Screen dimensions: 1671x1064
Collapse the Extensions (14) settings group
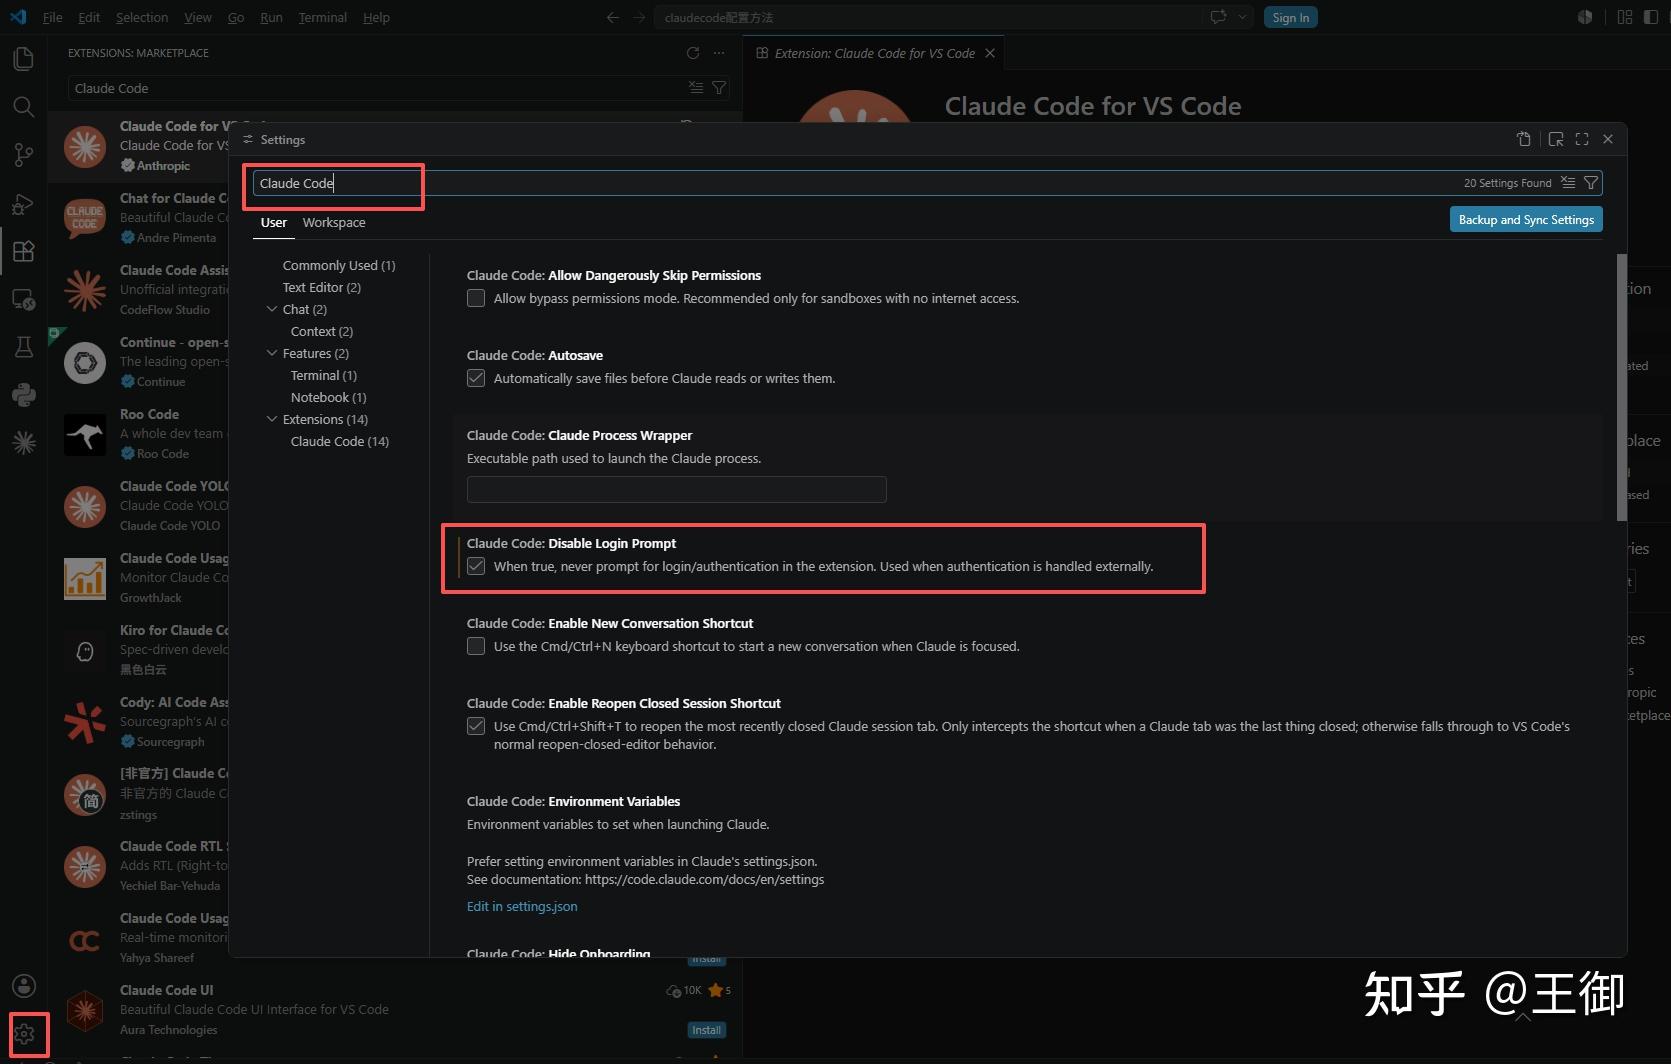click(272, 419)
